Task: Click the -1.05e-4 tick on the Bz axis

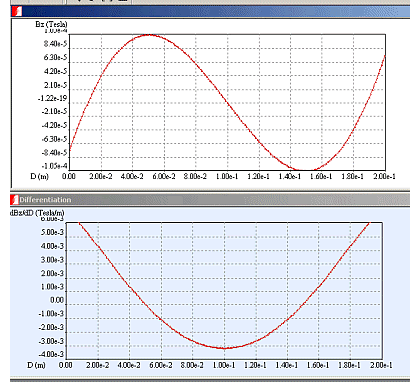Action: tap(54, 166)
